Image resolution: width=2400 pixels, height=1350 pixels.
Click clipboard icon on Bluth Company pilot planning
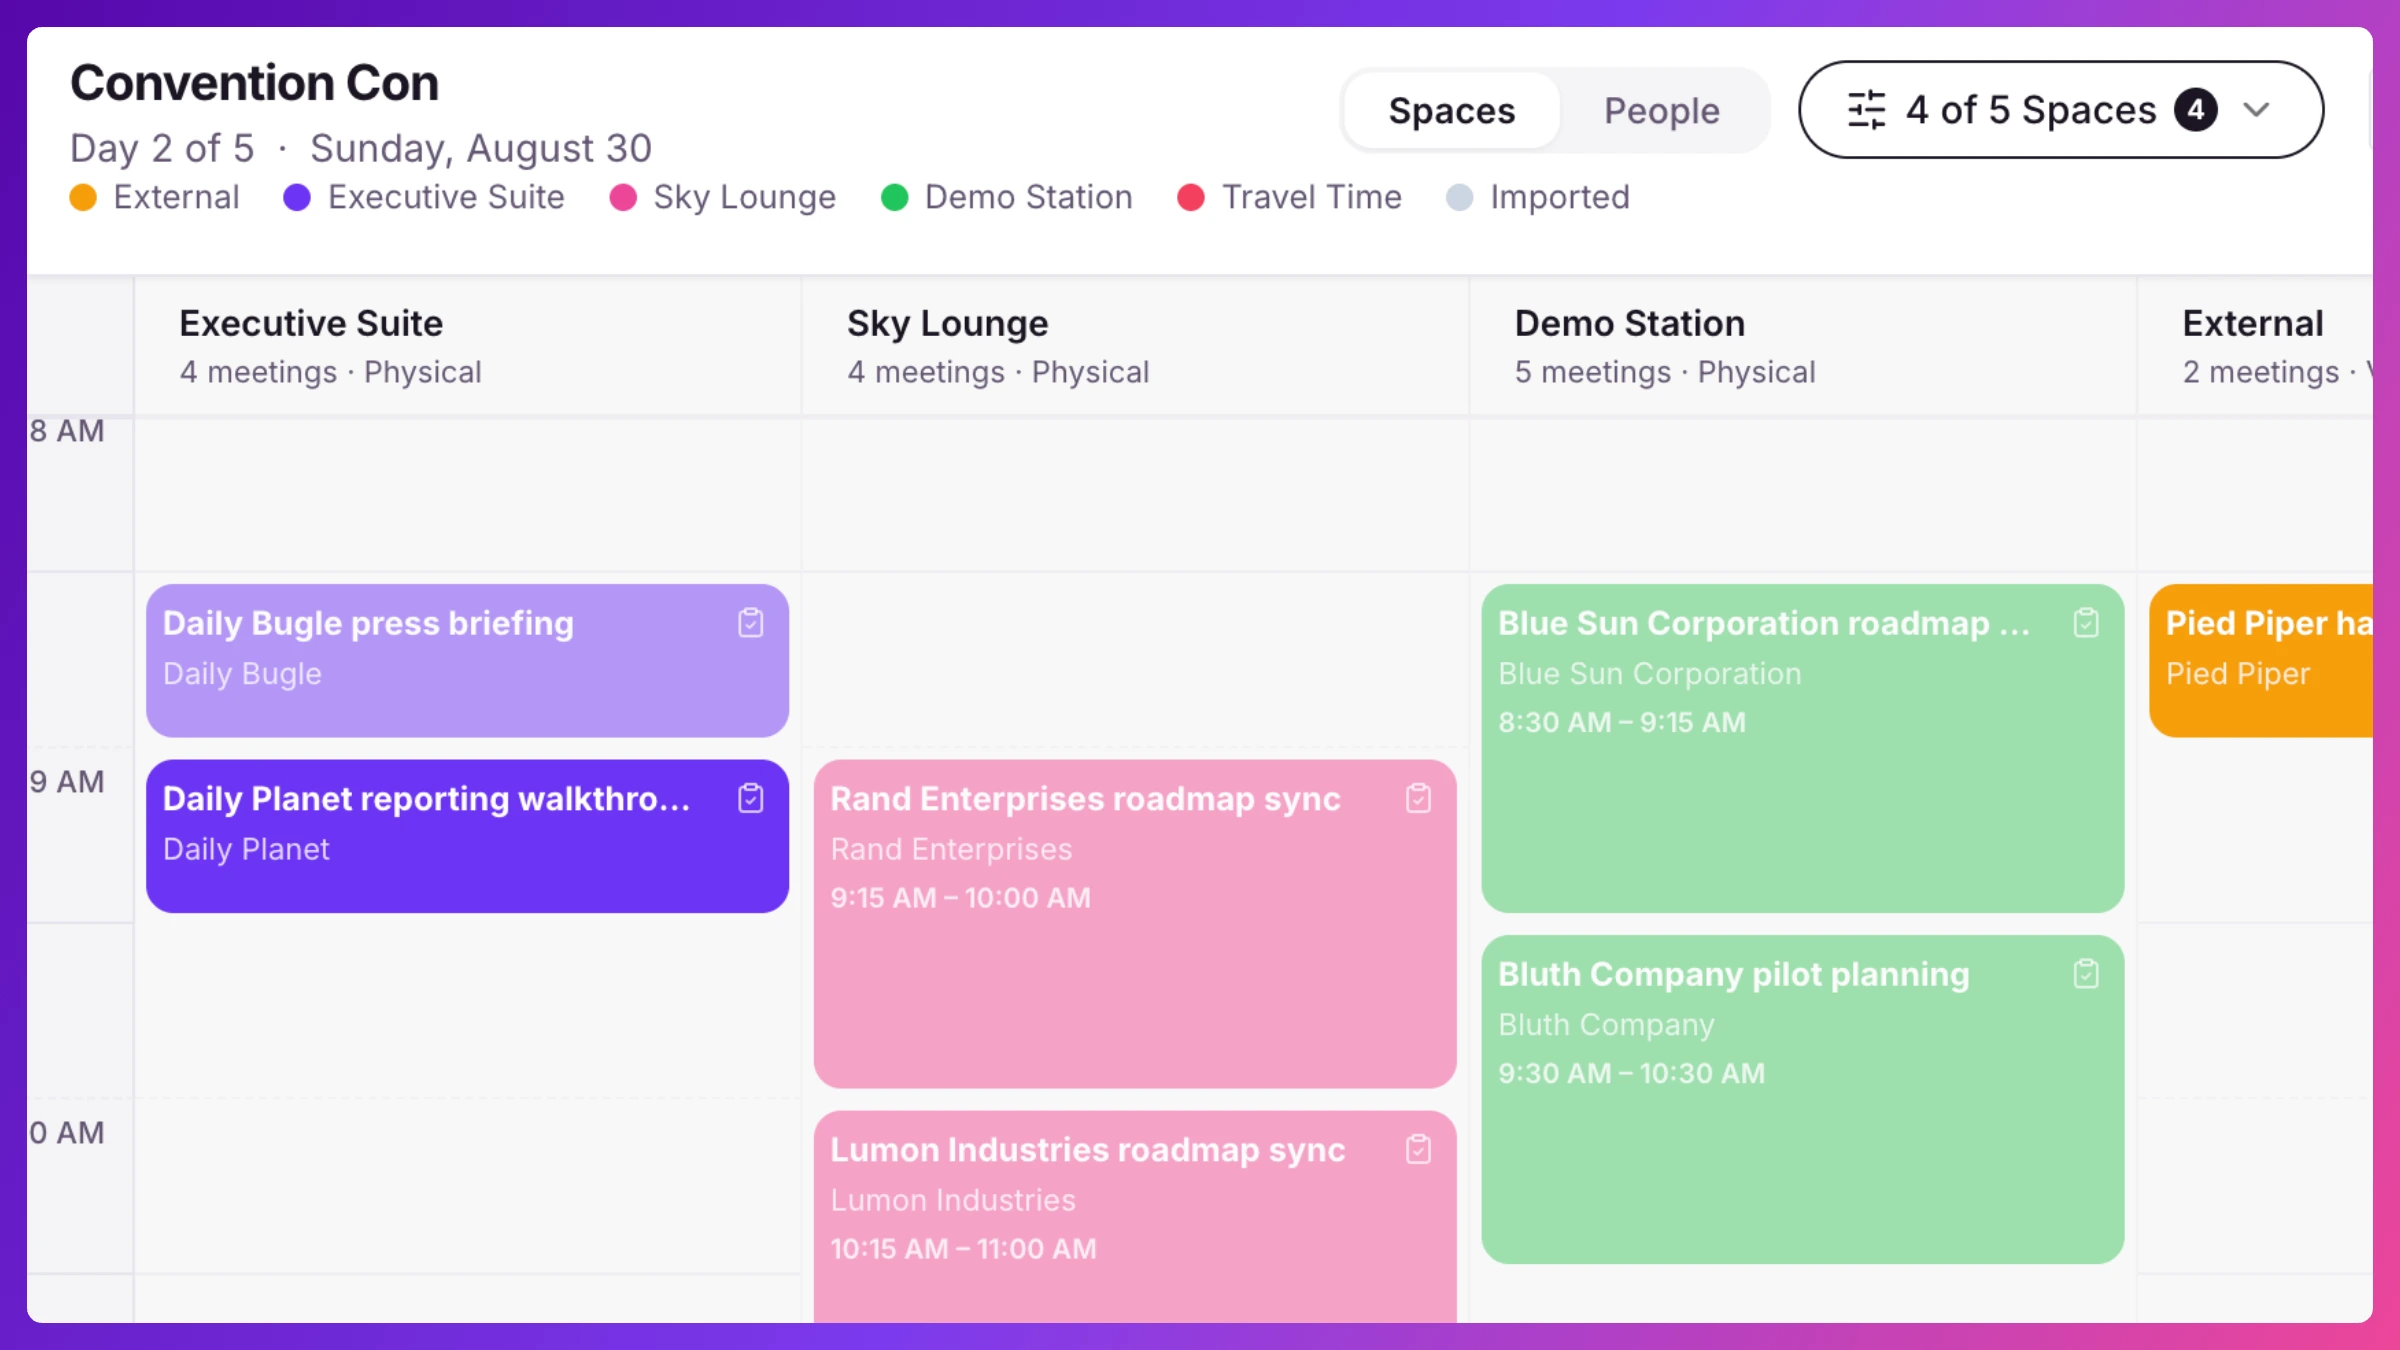(x=2086, y=974)
